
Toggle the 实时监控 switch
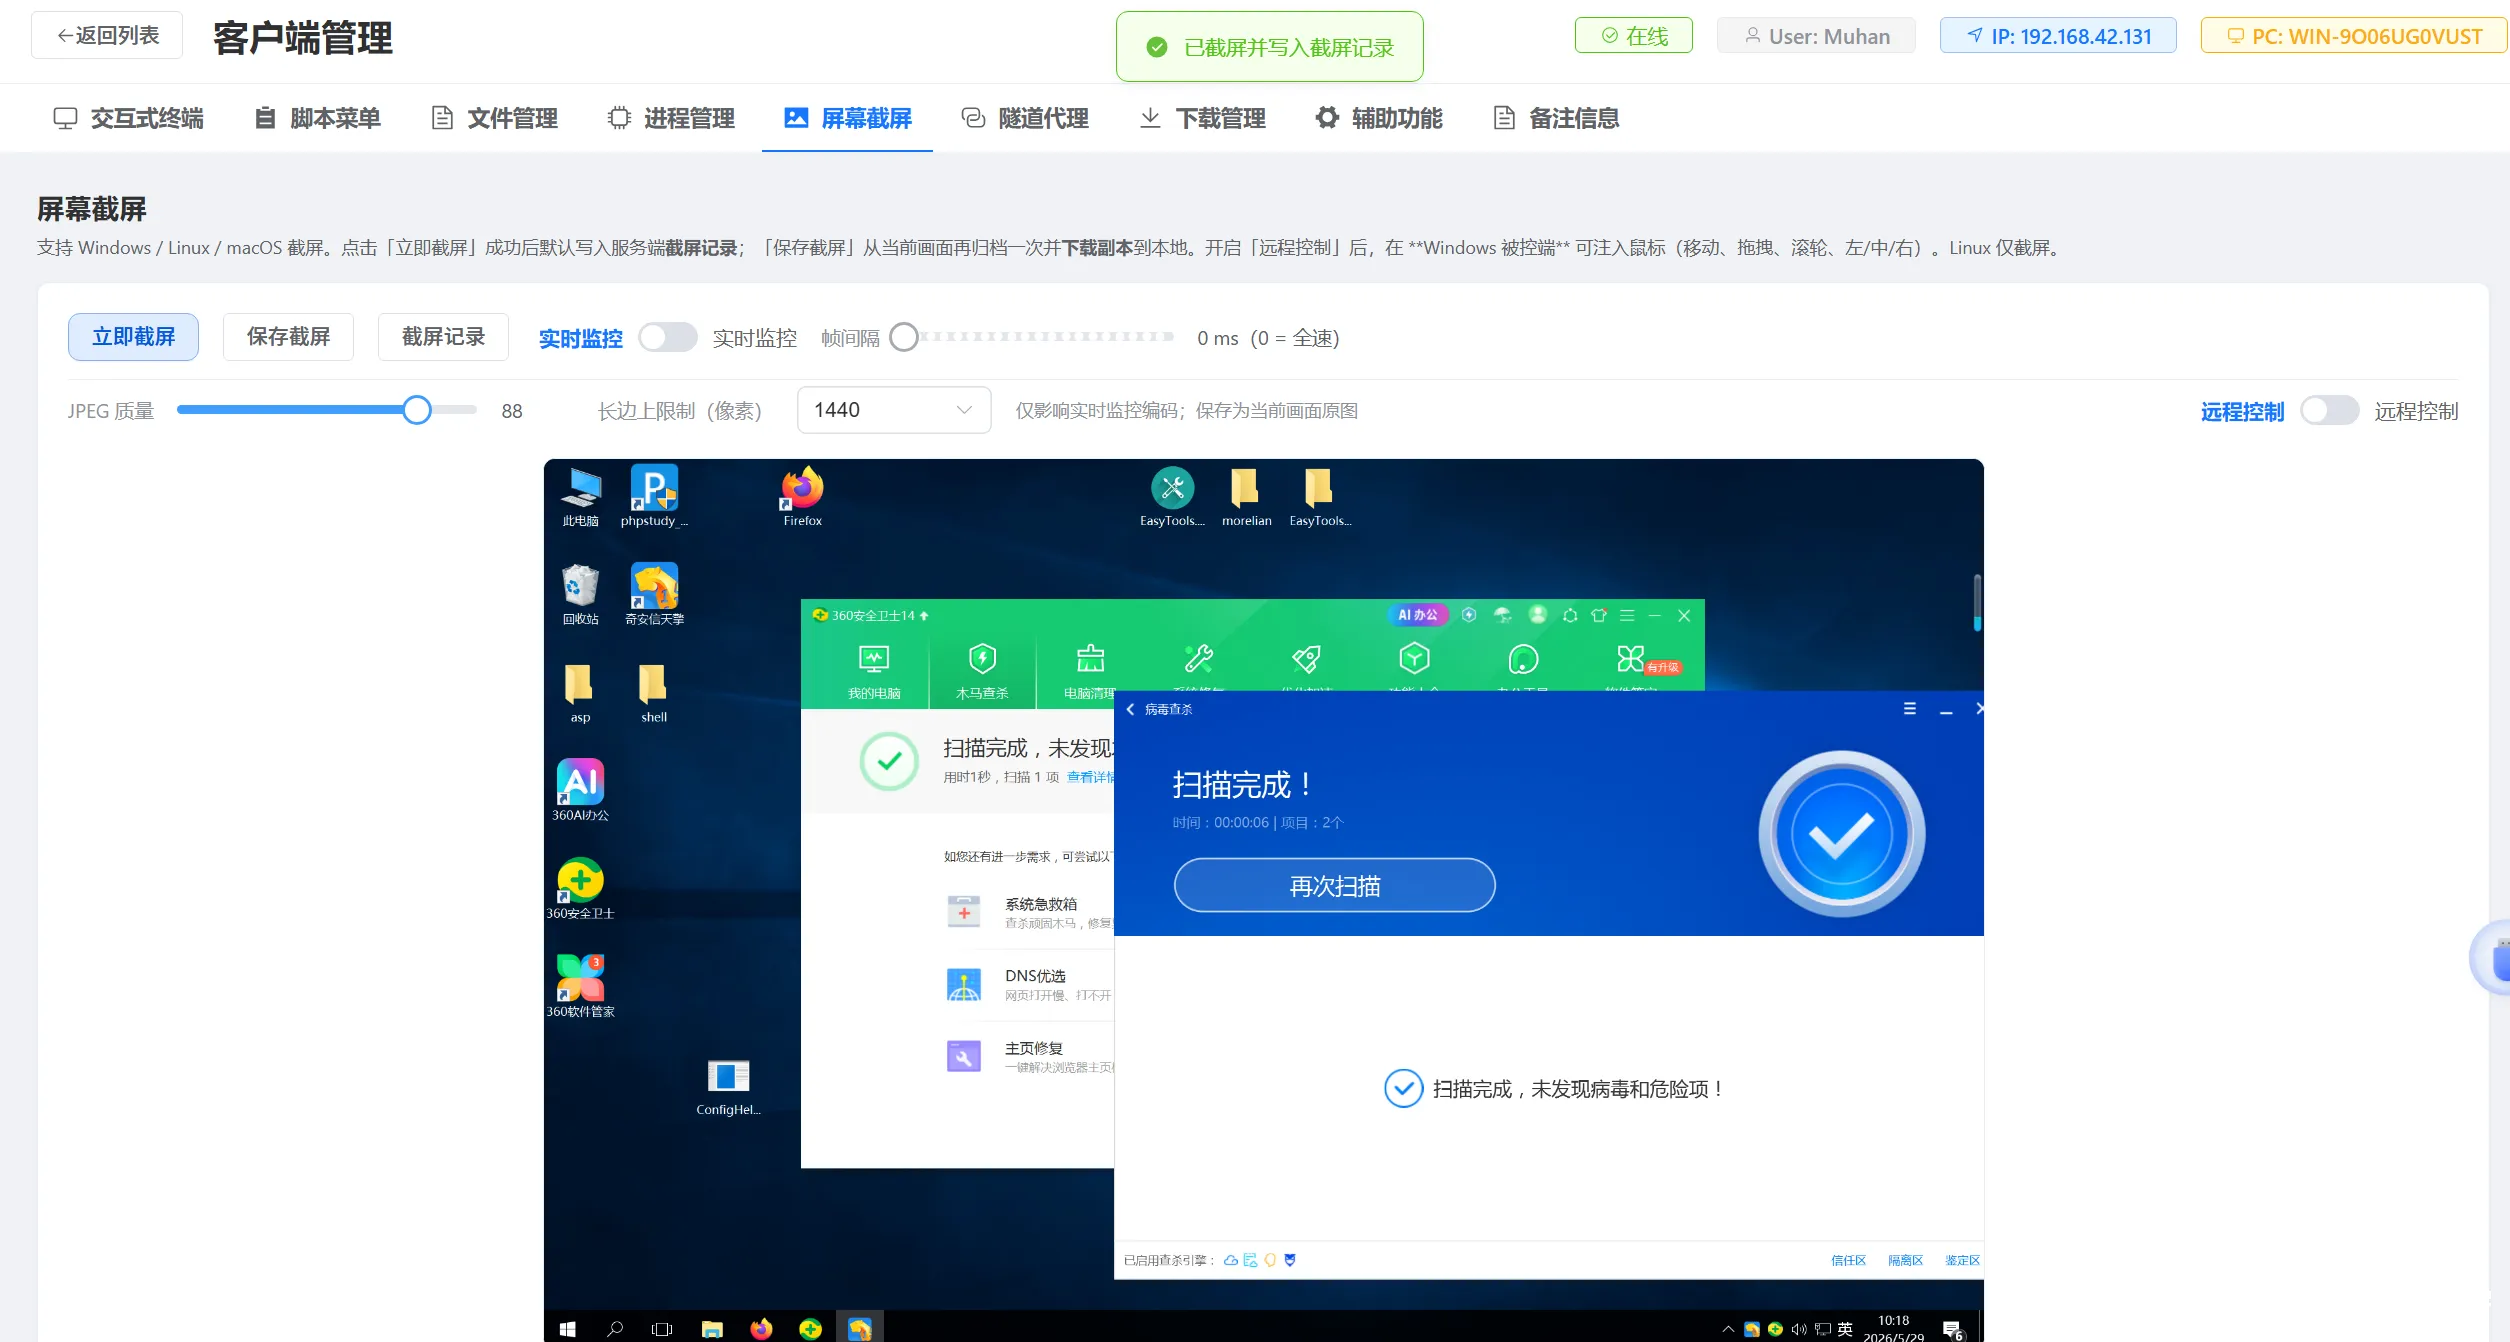pyautogui.click(x=668, y=338)
